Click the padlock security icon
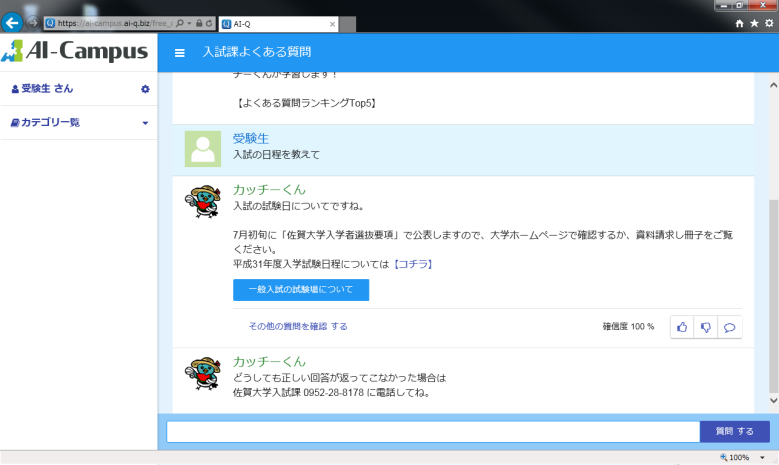The width and height of the screenshot is (779, 465). [199, 23]
